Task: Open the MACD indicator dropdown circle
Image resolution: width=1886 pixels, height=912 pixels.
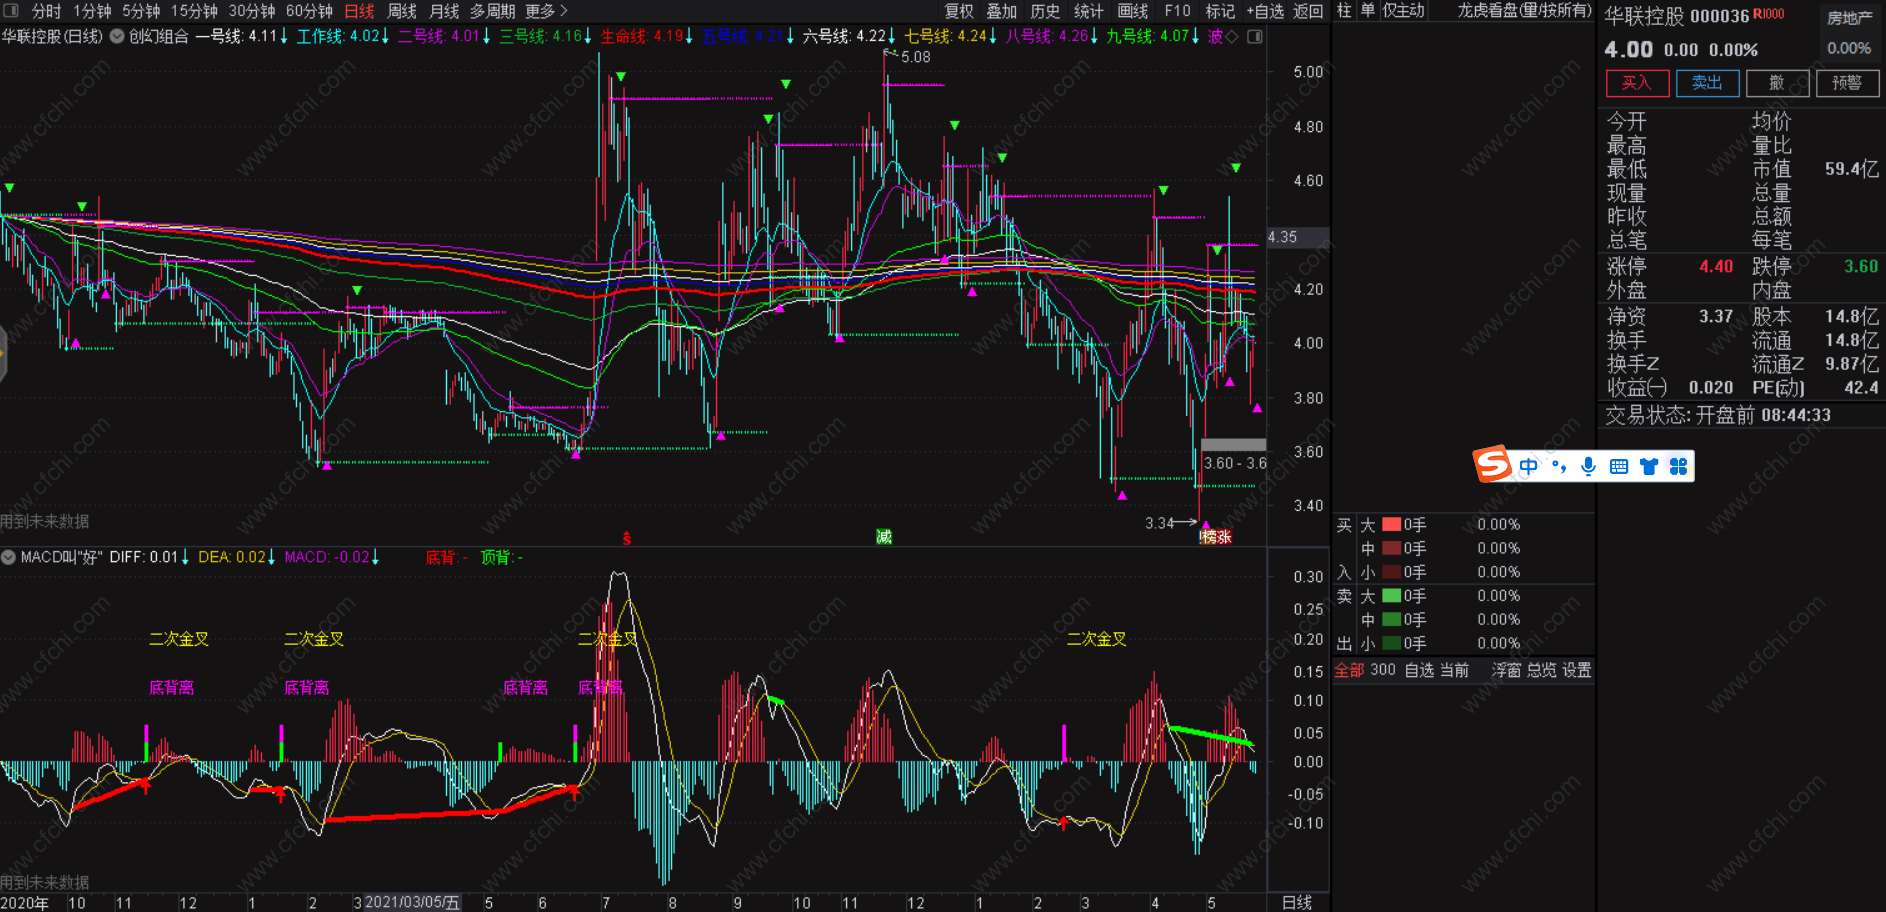Action: 9,557
